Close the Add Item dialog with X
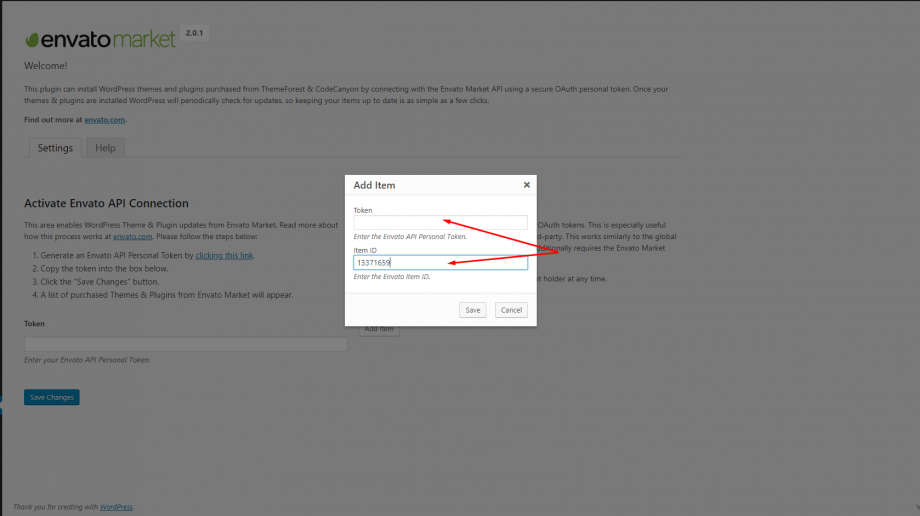The image size is (920, 516). [x=527, y=185]
